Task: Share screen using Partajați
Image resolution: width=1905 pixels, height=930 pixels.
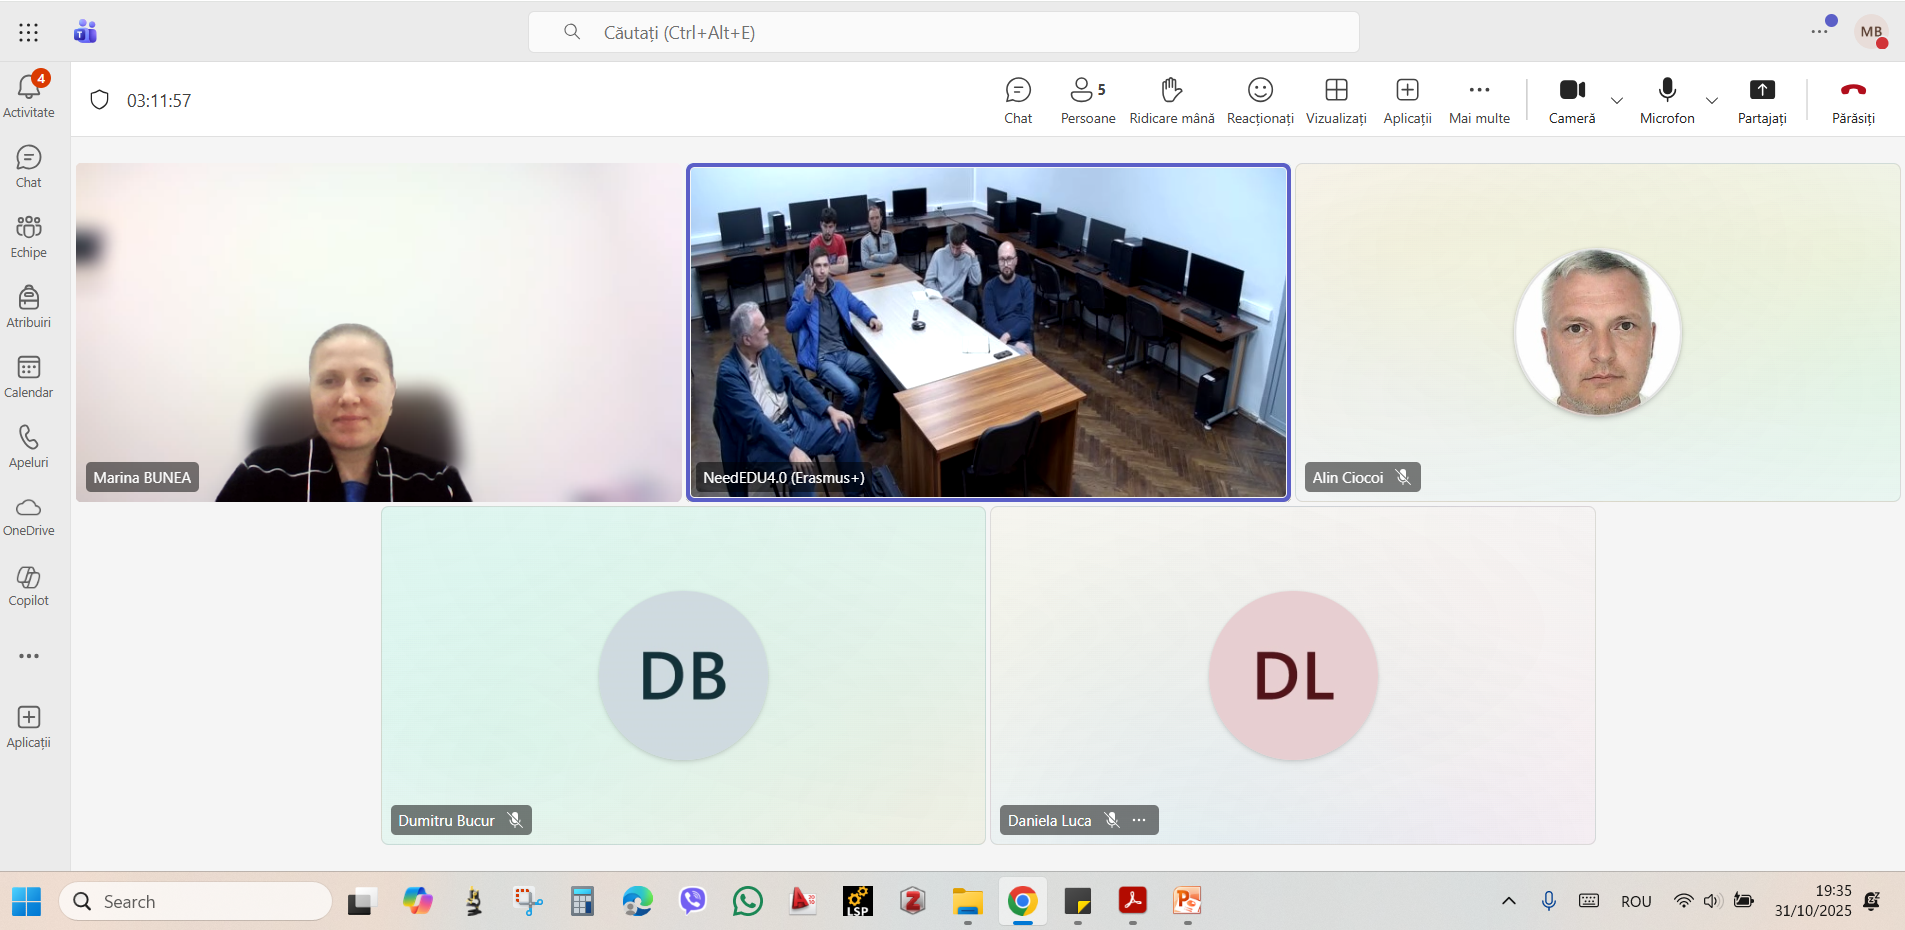Action: click(x=1761, y=101)
